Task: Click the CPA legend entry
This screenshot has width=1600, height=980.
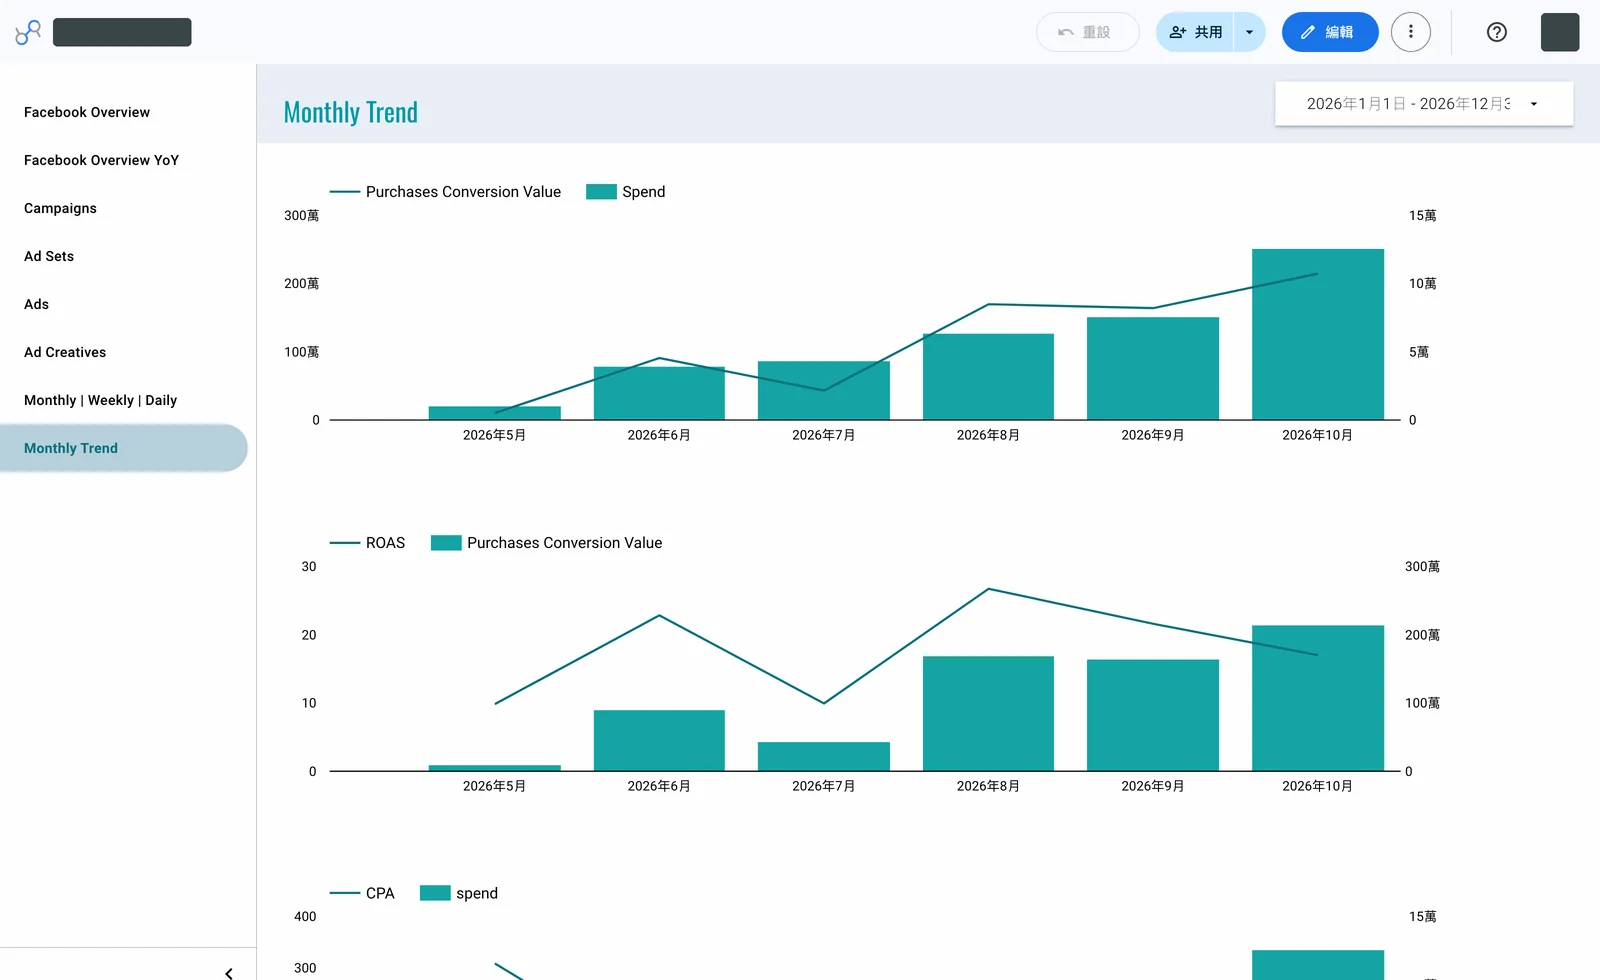Action: (x=362, y=893)
